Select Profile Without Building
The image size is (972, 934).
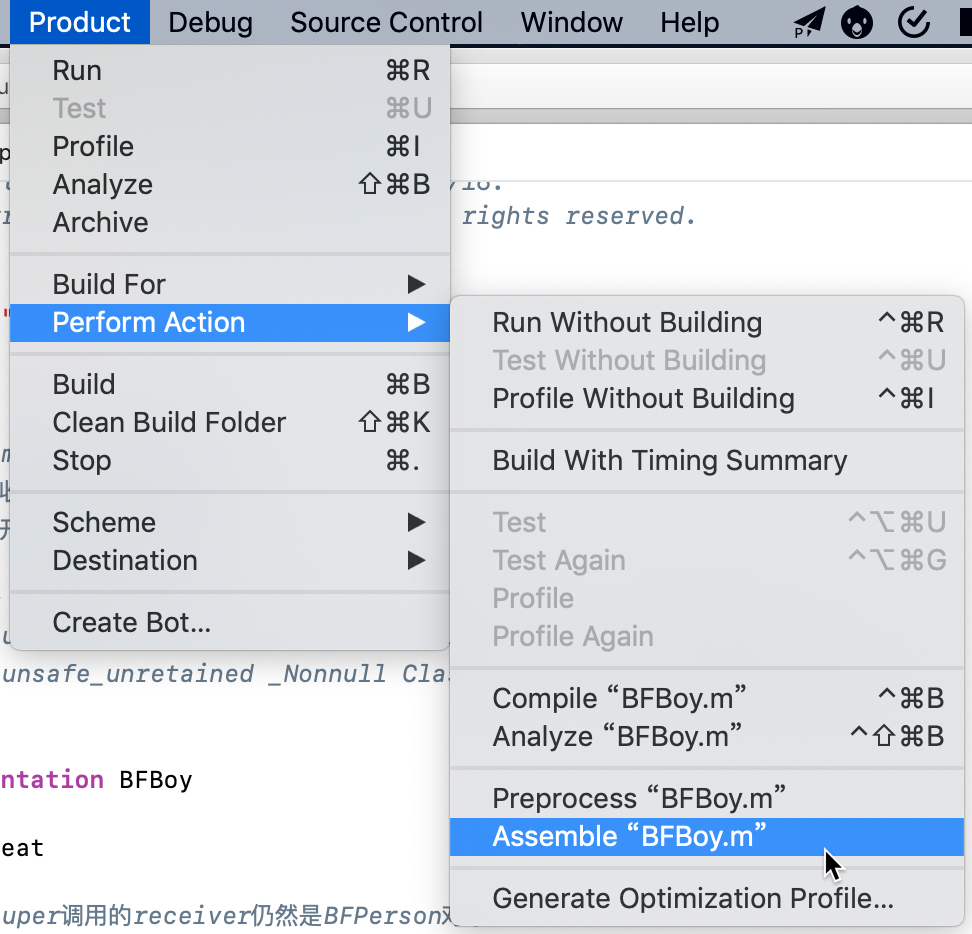click(707, 399)
